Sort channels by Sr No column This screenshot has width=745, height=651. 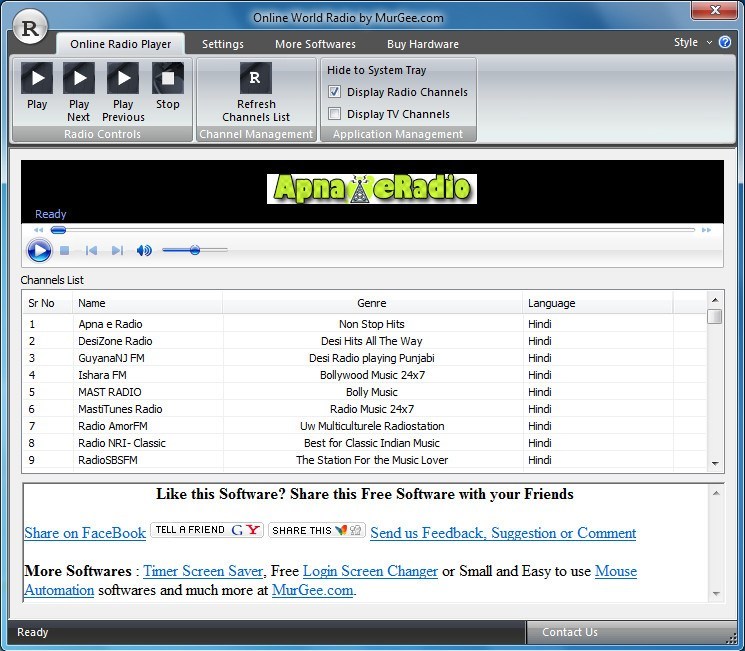coord(48,303)
